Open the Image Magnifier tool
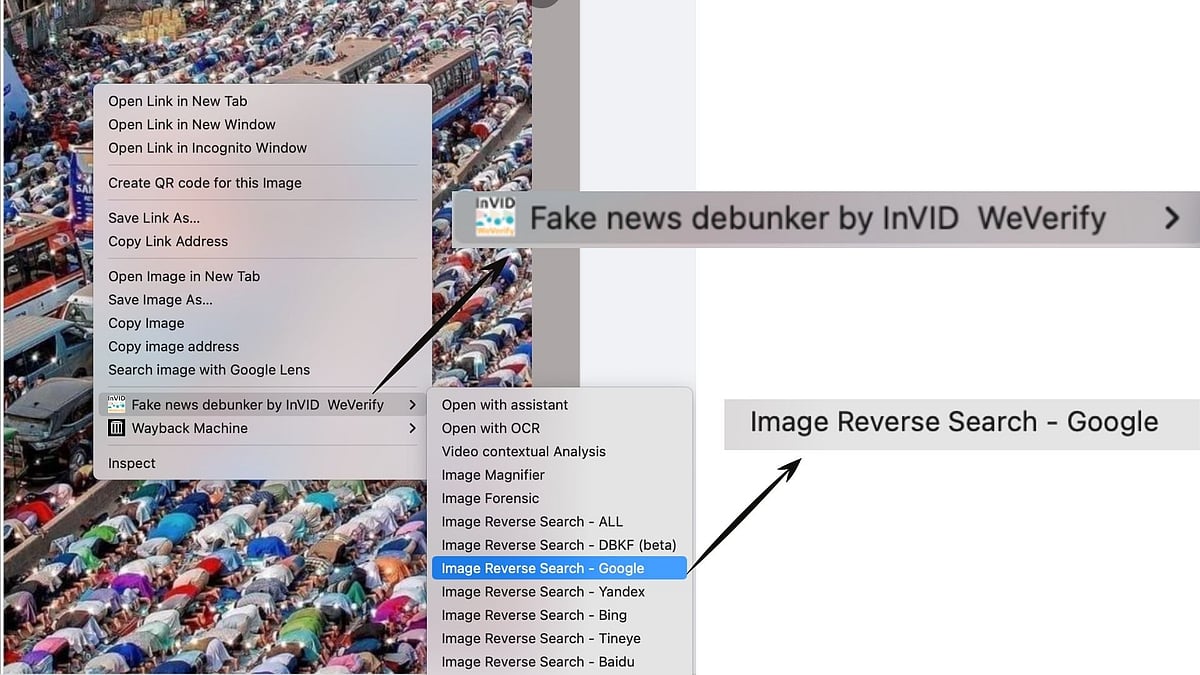The width and height of the screenshot is (1200, 675). [491, 475]
